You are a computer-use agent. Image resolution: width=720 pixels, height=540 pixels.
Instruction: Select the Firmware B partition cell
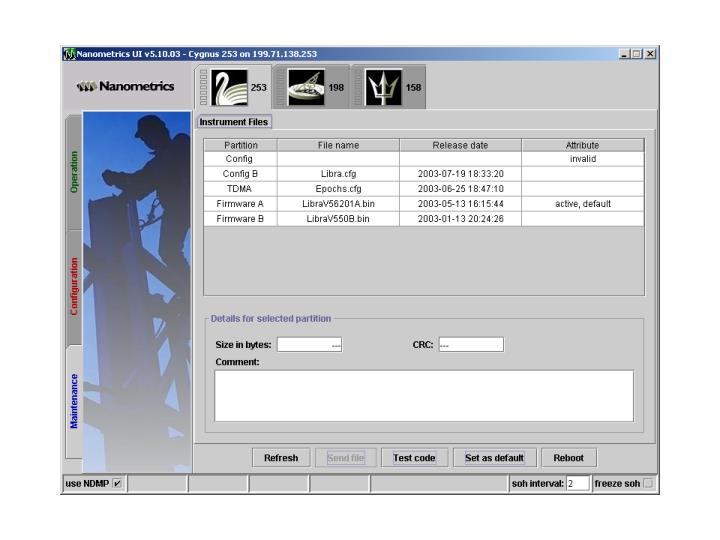[241, 219]
